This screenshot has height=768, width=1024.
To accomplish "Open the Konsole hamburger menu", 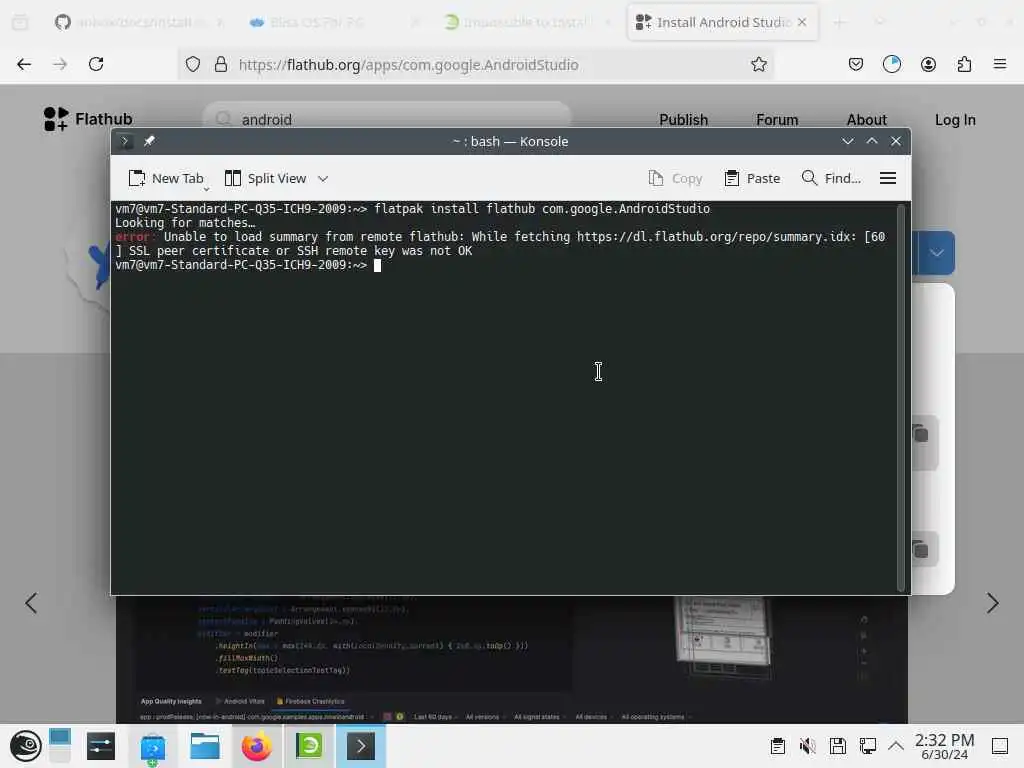I will click(888, 178).
